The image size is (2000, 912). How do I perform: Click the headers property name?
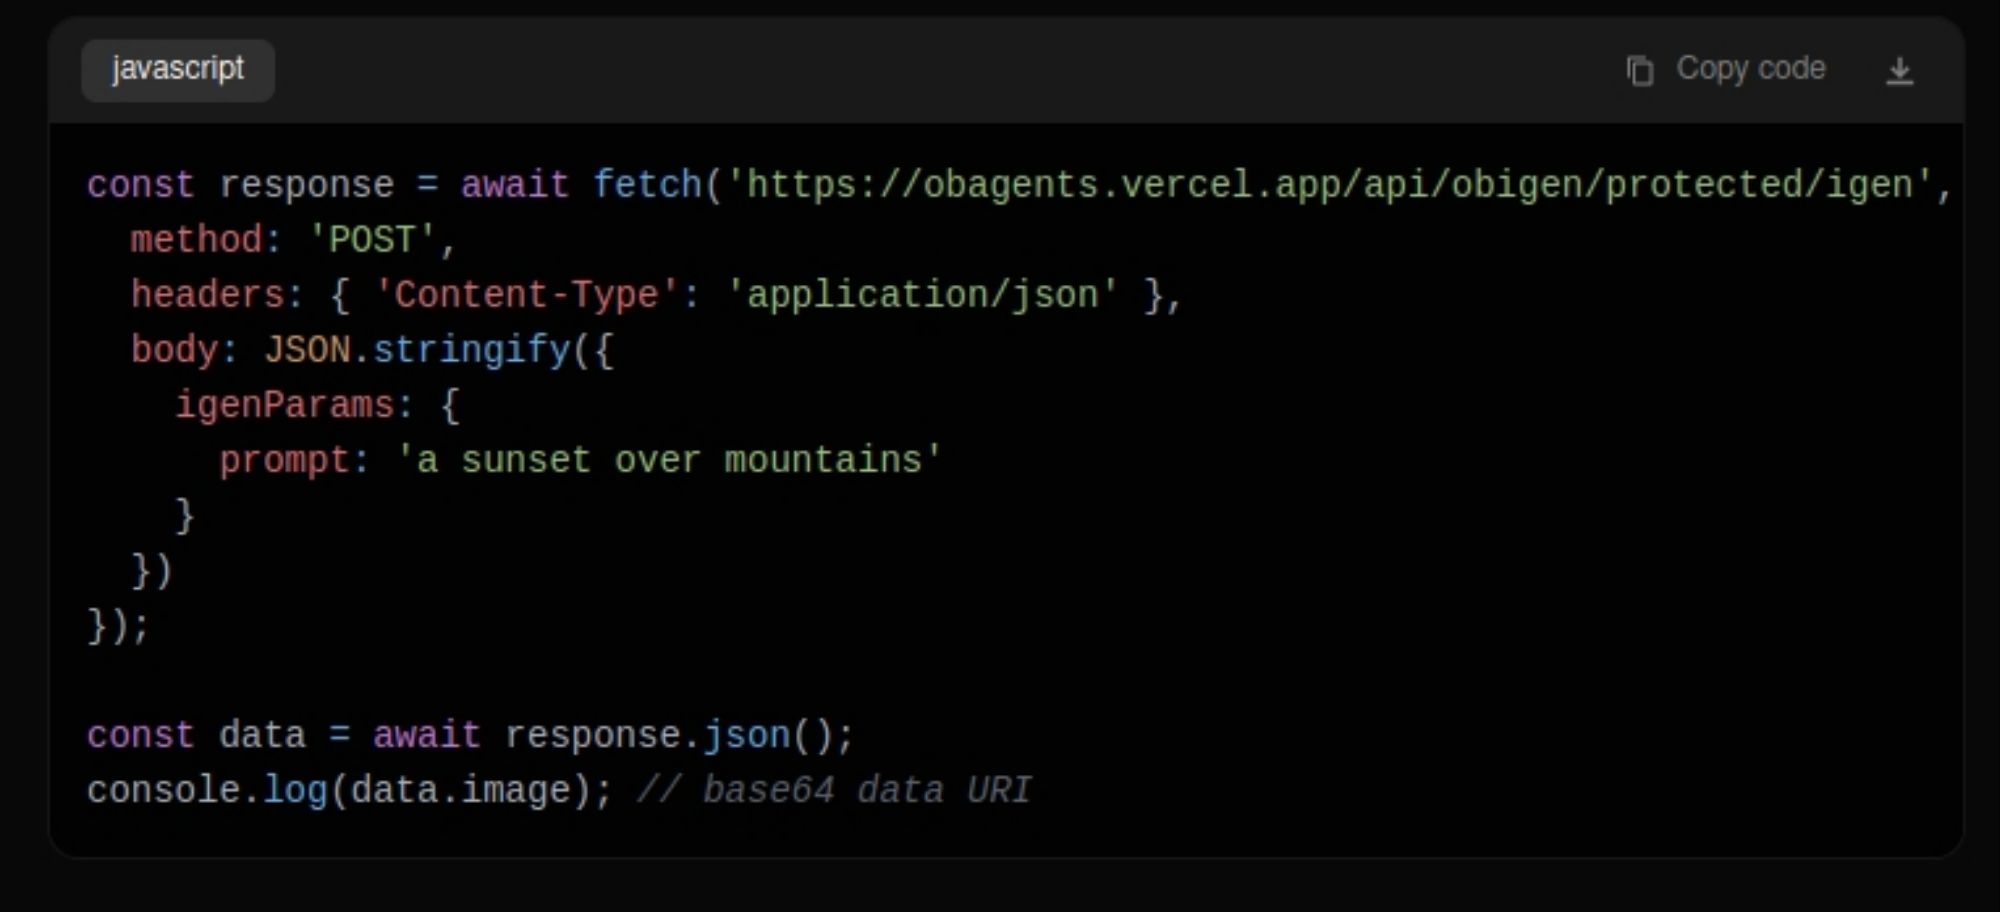tap(207, 295)
